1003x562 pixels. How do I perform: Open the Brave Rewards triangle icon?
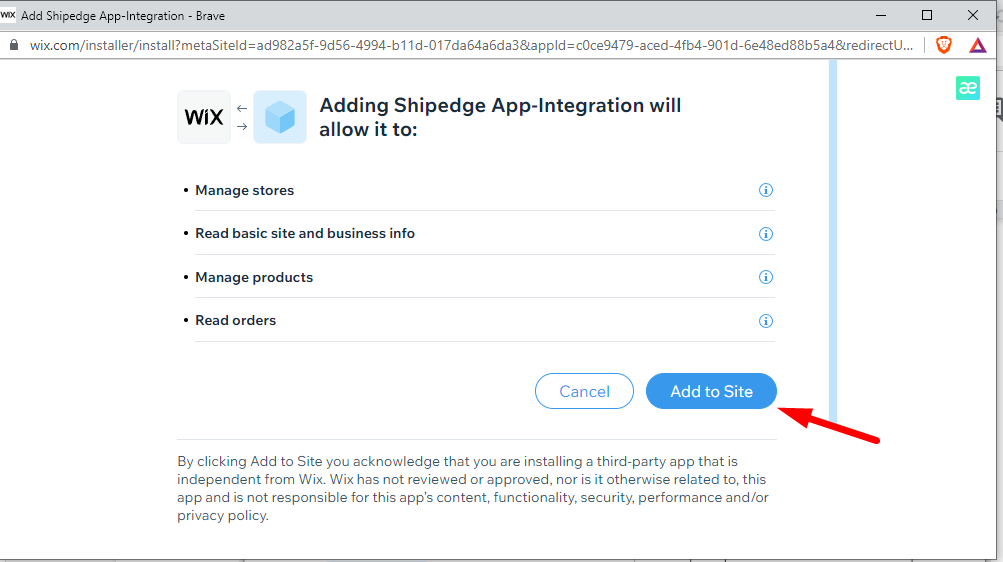point(977,45)
